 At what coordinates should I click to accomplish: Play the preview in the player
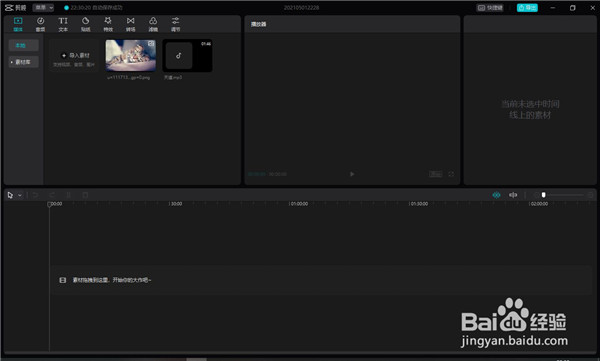(x=352, y=174)
